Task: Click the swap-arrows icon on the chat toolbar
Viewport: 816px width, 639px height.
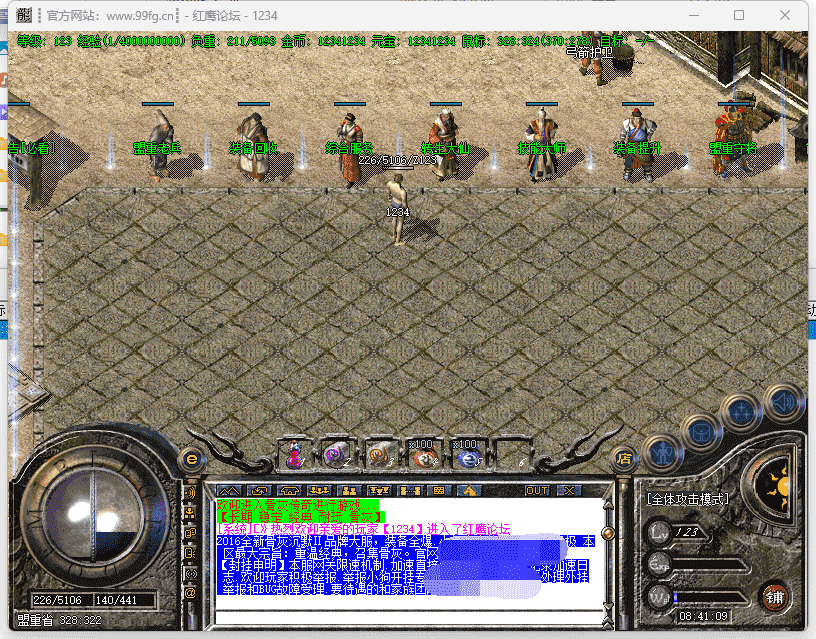Action: [x=259, y=491]
